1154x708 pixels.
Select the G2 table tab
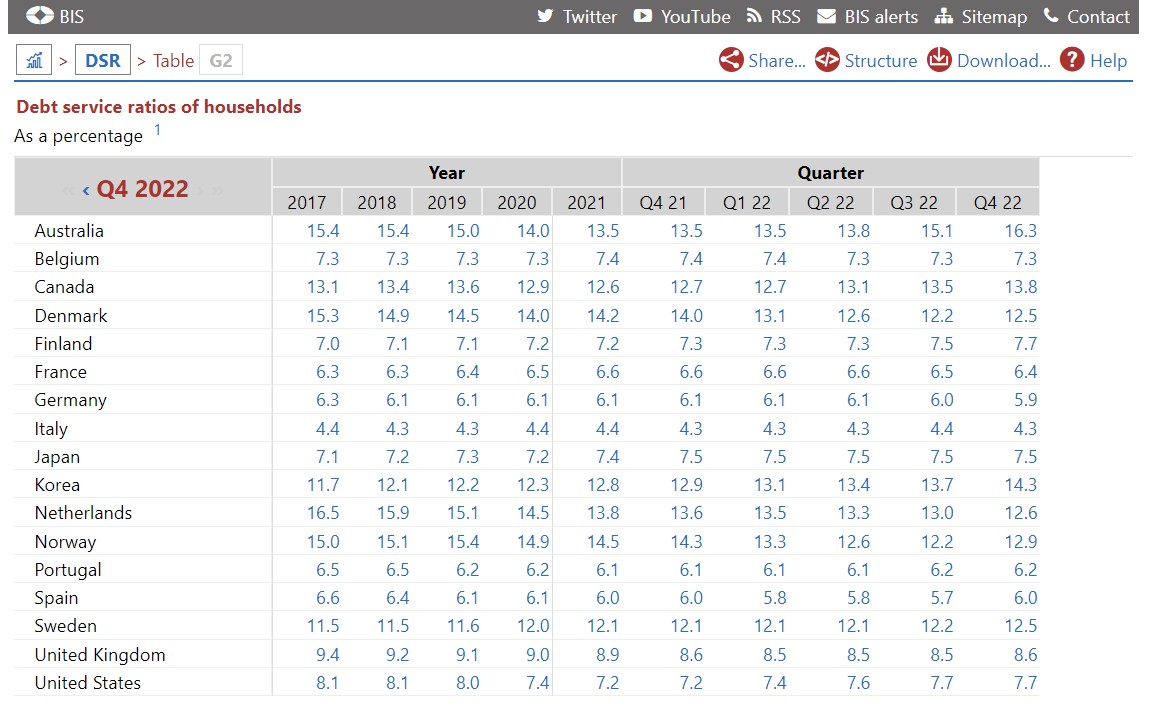(221, 61)
